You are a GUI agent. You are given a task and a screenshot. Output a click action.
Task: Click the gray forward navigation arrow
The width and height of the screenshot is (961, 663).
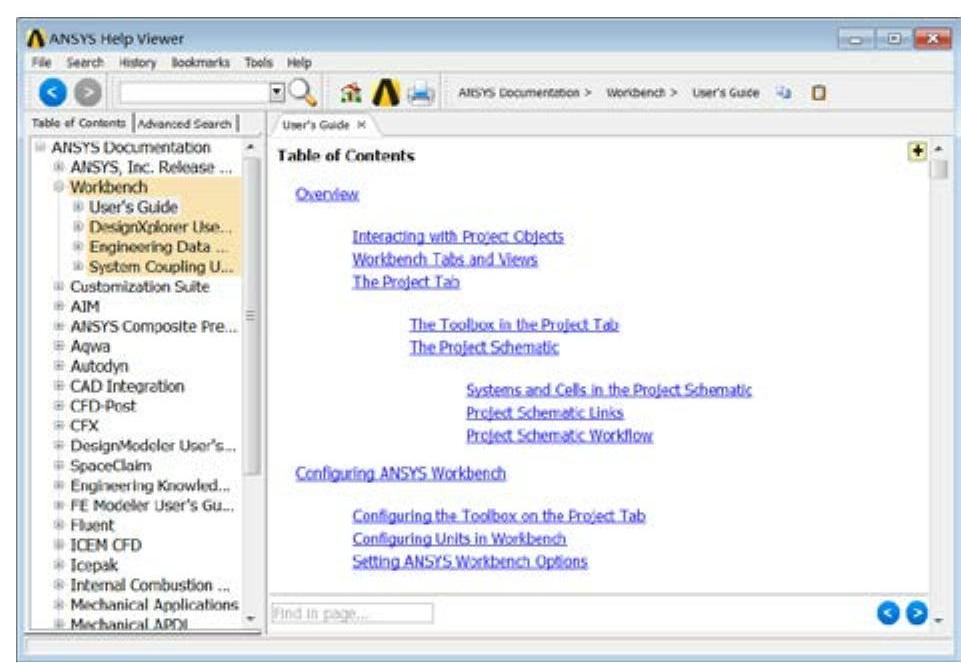click(x=88, y=93)
